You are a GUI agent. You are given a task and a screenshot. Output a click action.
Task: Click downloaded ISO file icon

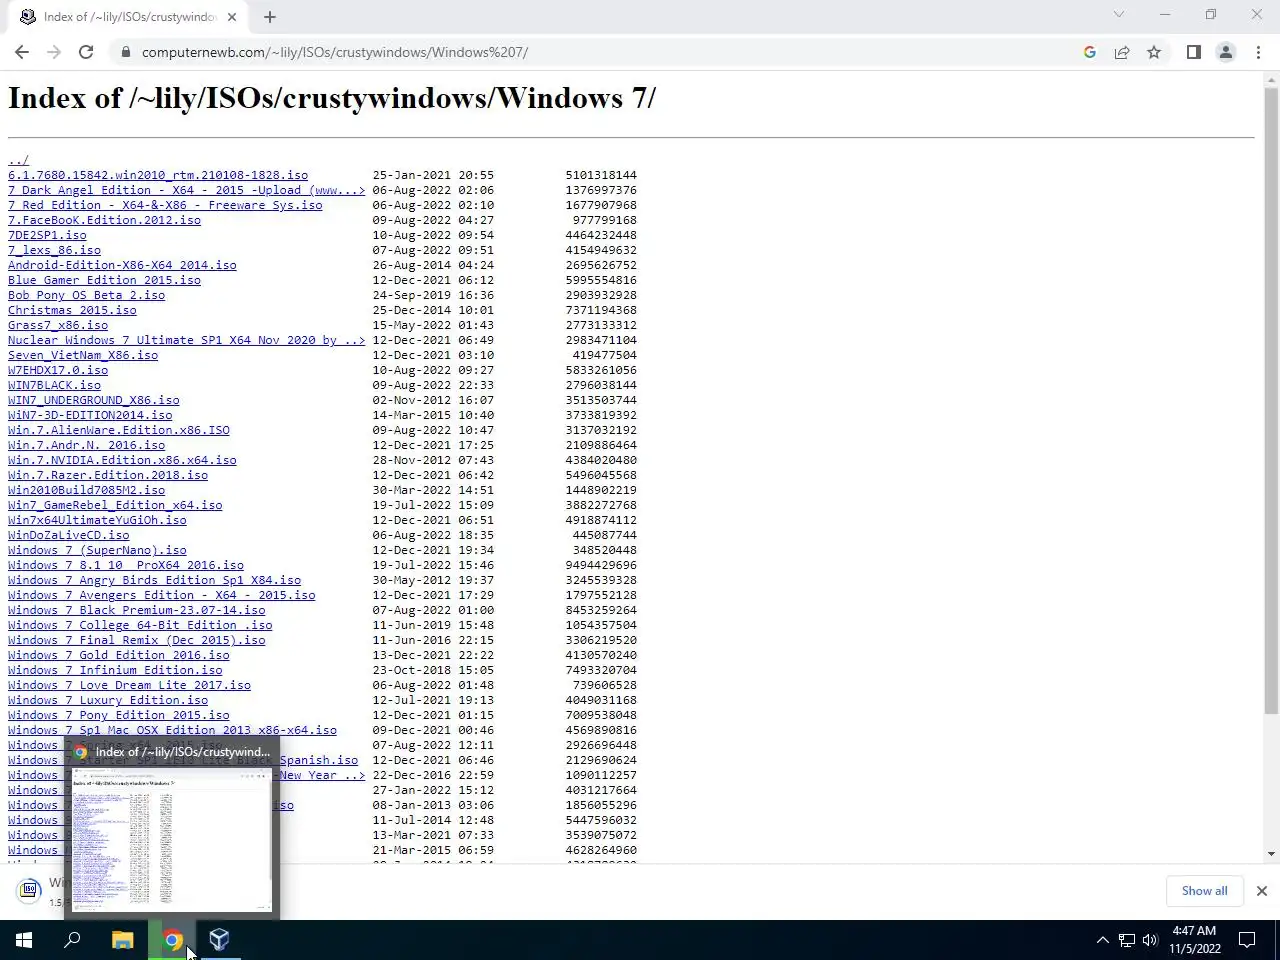click(29, 889)
